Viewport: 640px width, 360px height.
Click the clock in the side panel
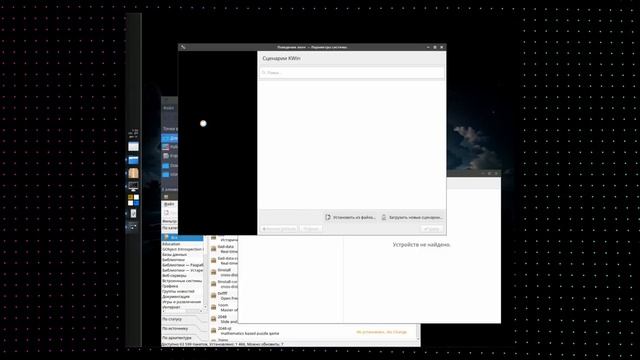click(133, 134)
